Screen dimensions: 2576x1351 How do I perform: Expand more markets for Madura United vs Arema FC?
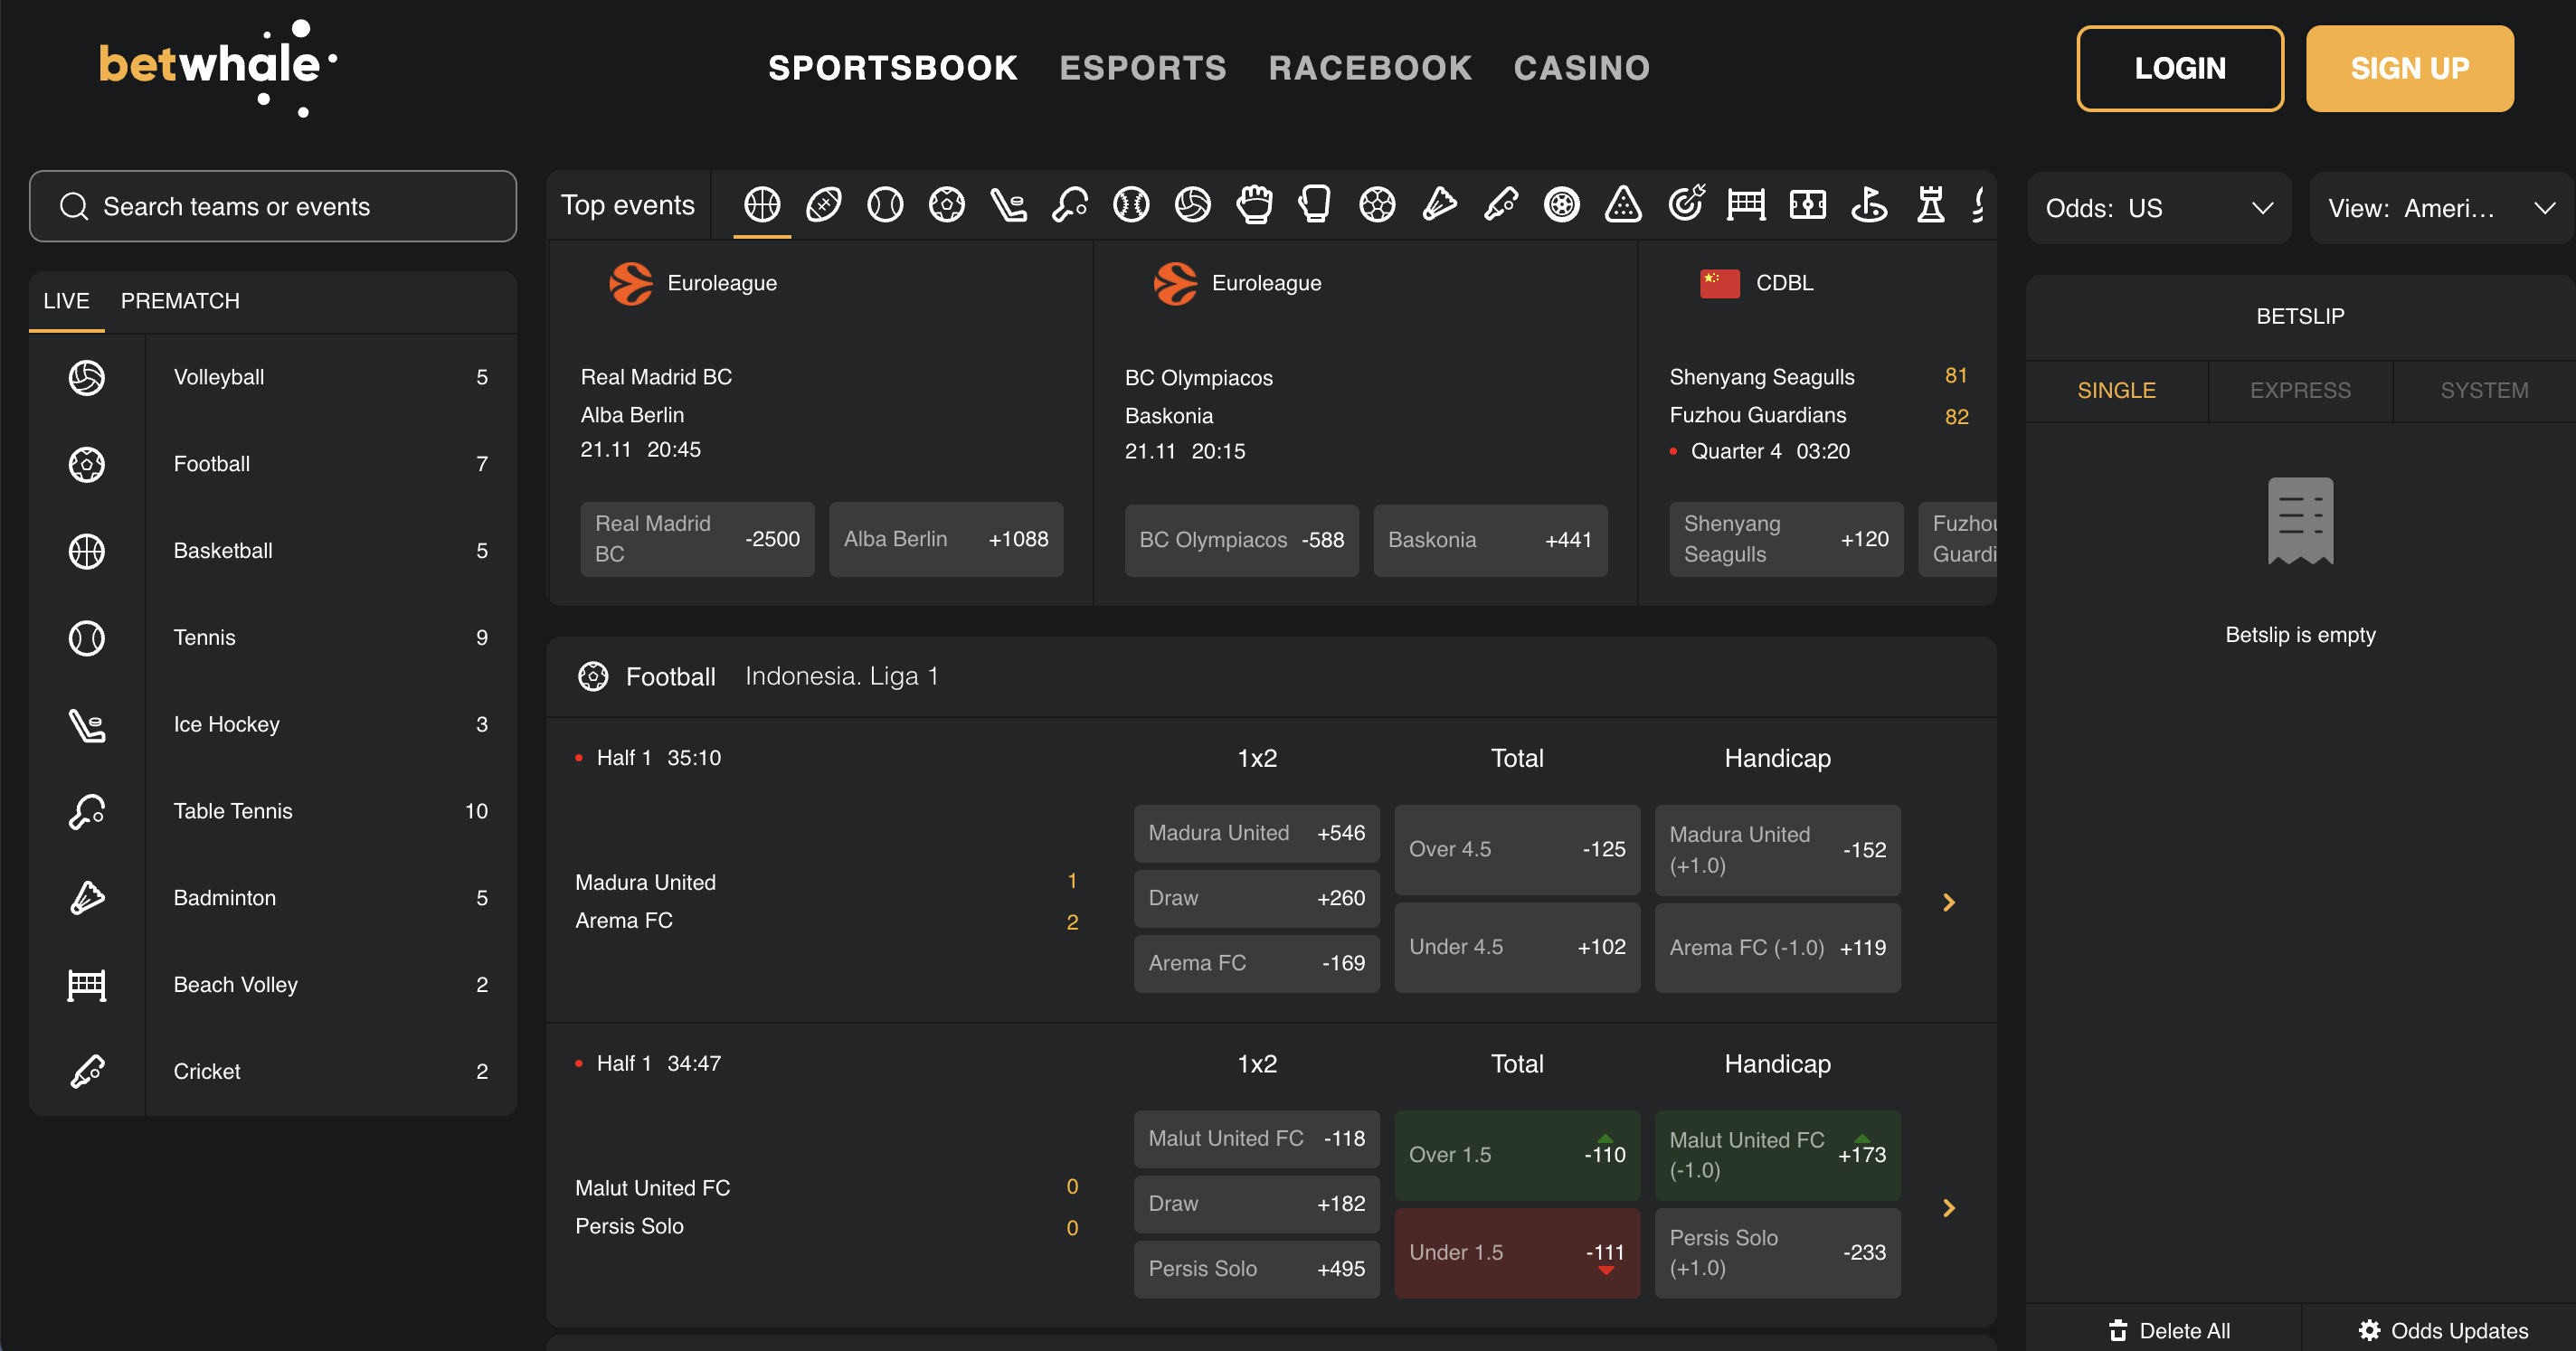1948,902
